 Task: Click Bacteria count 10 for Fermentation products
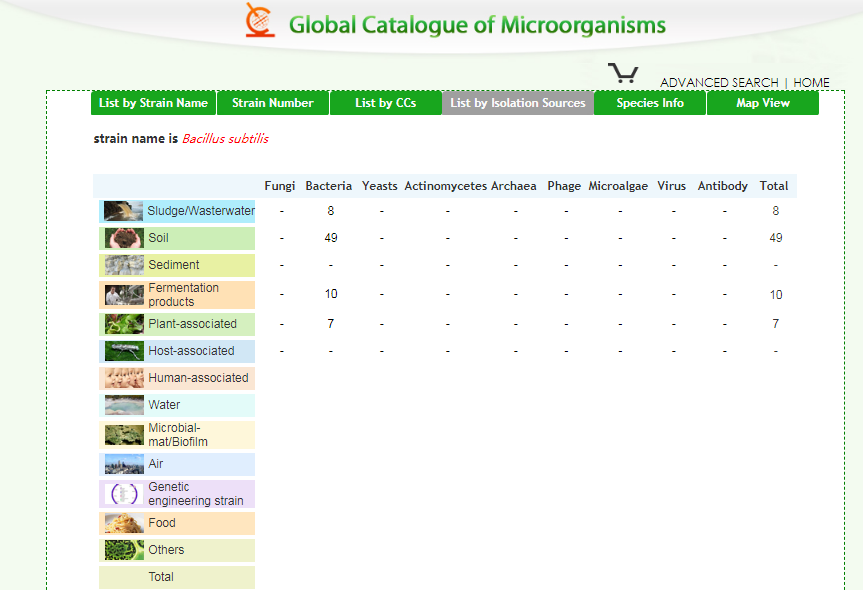(x=331, y=294)
